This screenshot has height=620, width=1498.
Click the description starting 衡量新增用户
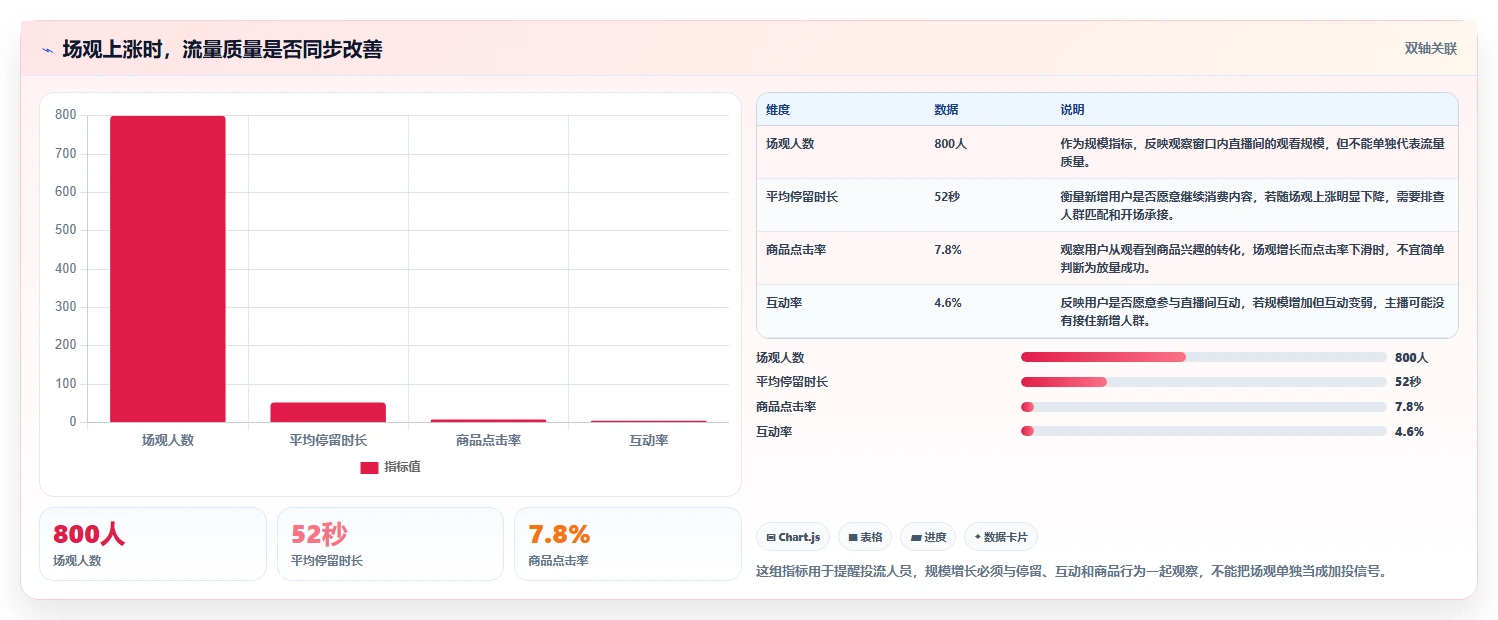[1252, 205]
